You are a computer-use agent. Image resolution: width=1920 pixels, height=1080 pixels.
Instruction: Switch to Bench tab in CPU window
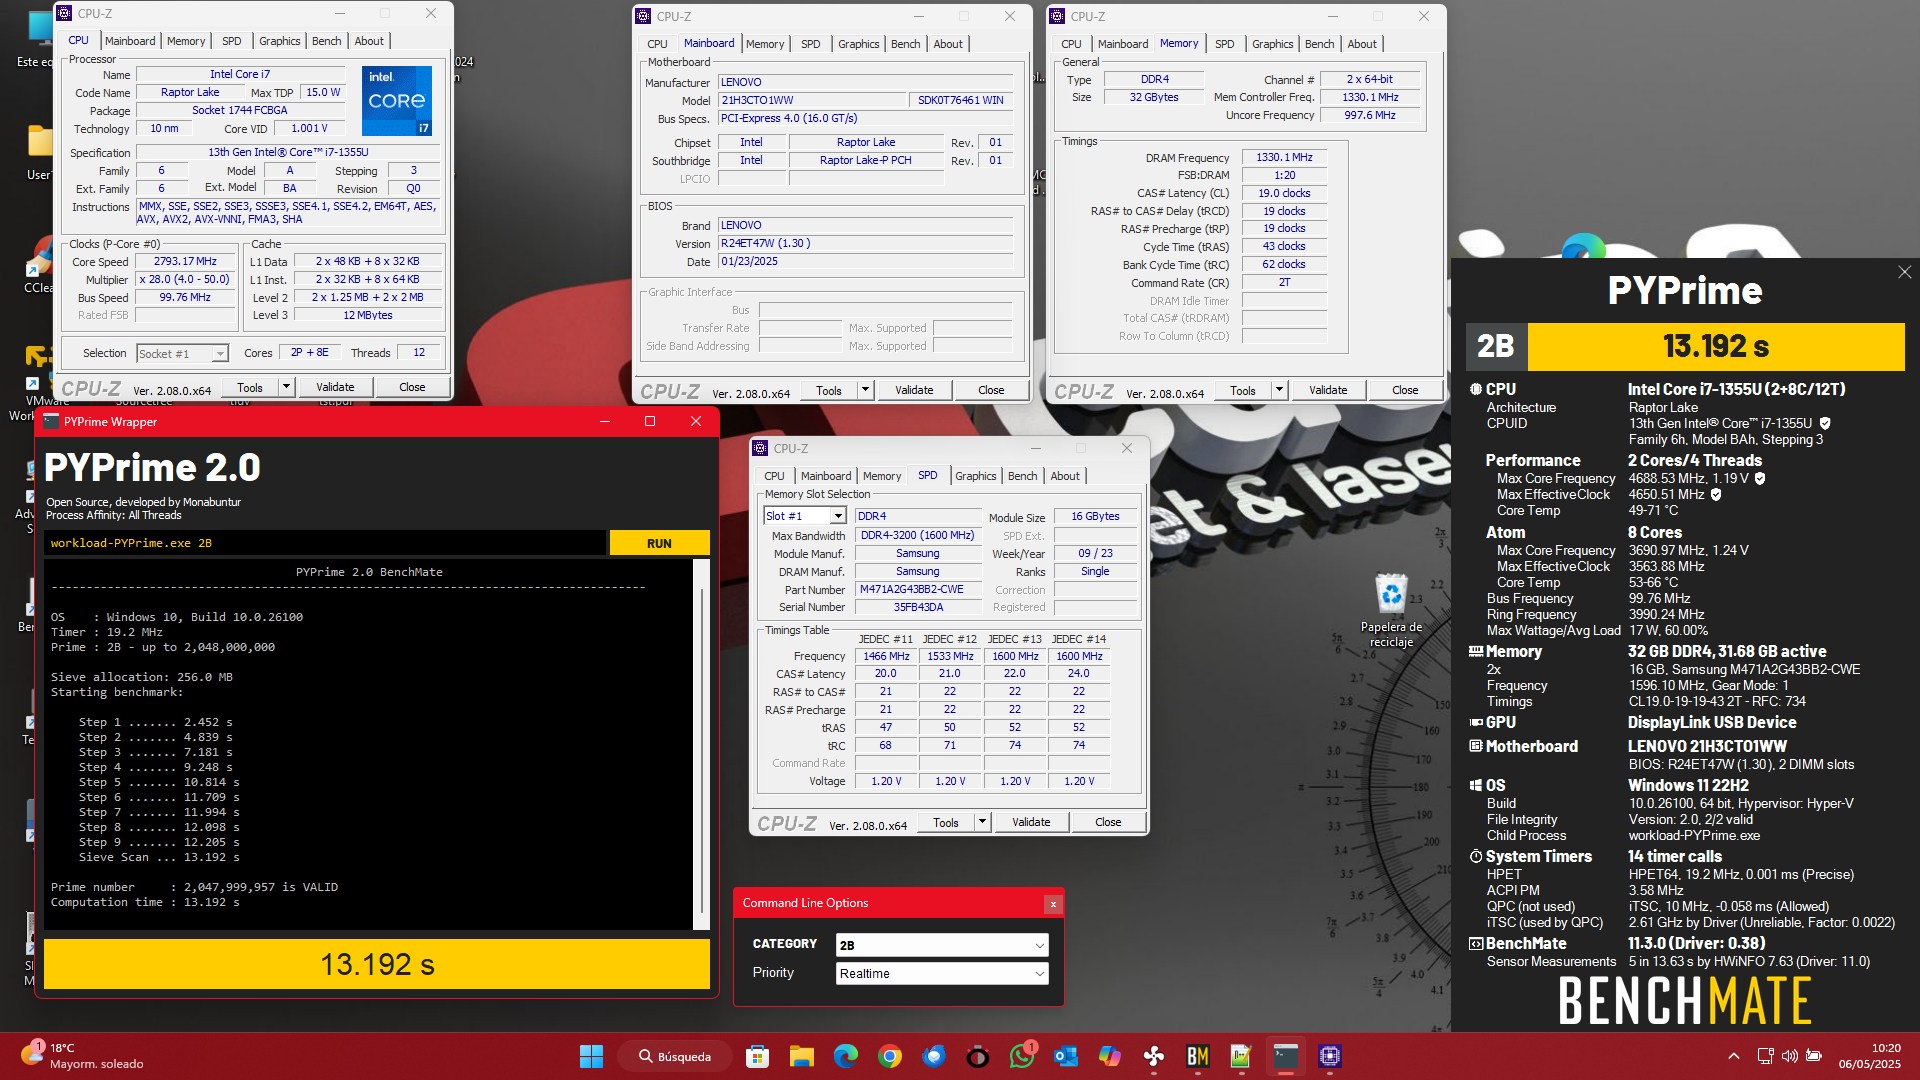pos(326,41)
